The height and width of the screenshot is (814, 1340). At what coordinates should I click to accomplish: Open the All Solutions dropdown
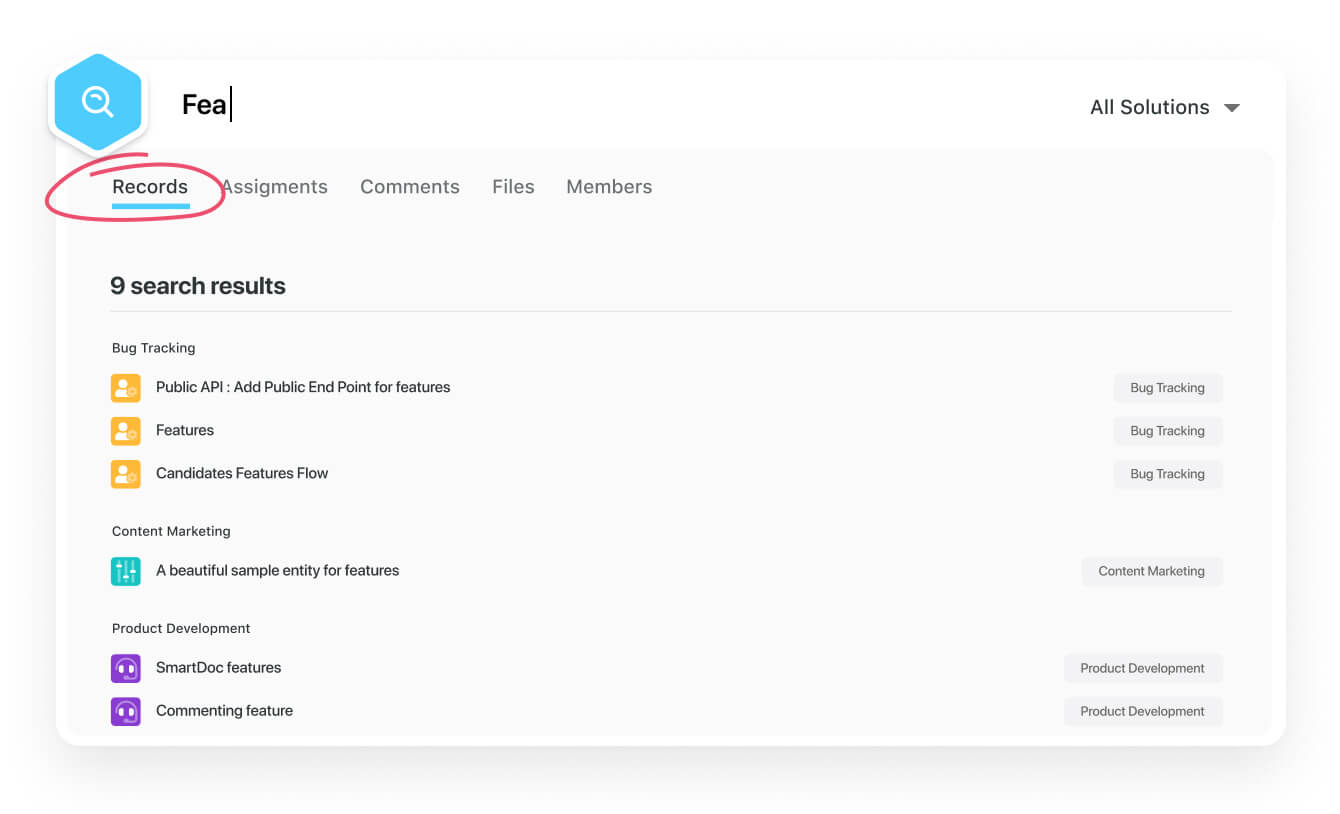coord(1165,107)
